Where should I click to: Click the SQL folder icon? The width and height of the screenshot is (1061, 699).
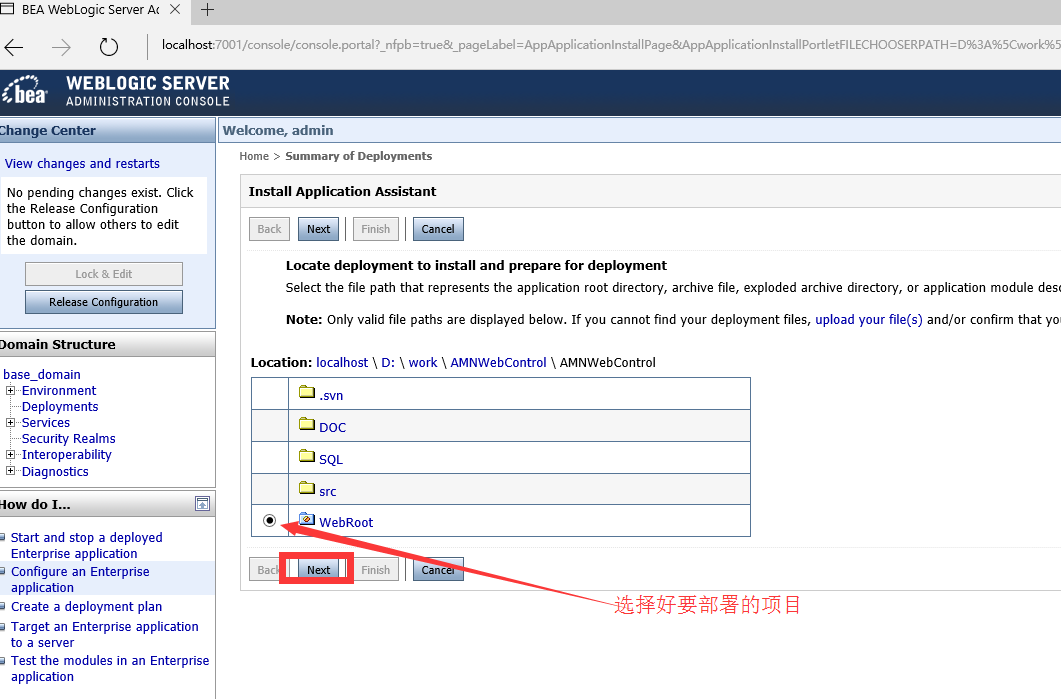click(307, 456)
